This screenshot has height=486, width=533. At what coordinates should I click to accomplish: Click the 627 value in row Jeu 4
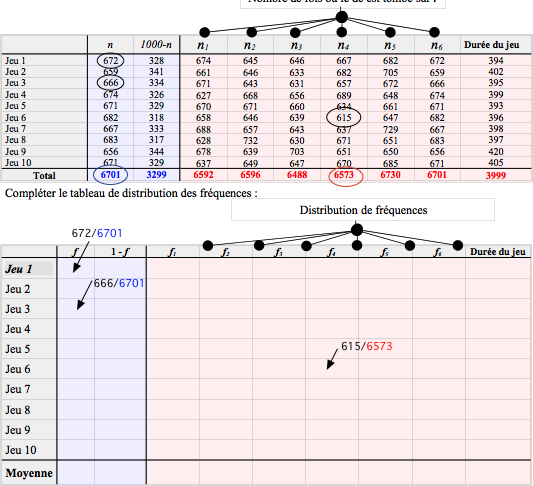(x=203, y=96)
